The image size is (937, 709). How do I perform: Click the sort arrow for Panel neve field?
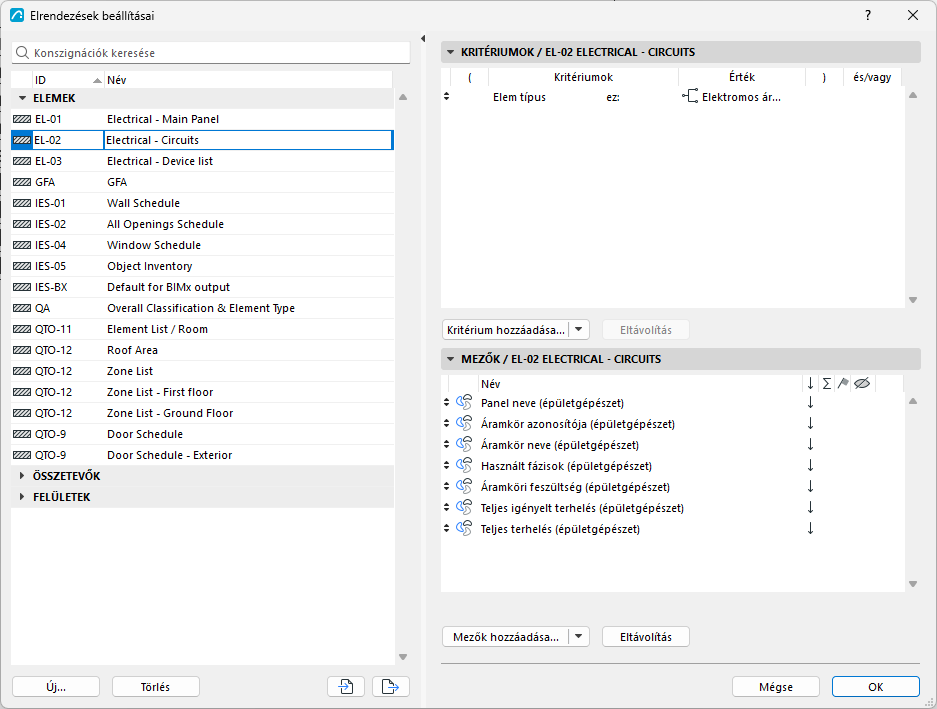point(810,402)
